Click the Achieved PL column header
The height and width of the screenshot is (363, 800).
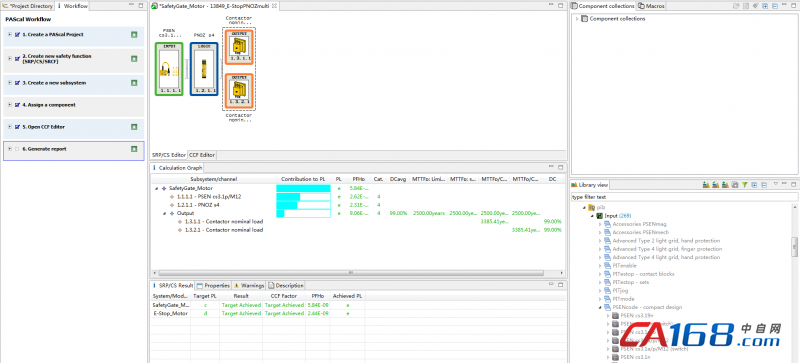tap(347, 296)
